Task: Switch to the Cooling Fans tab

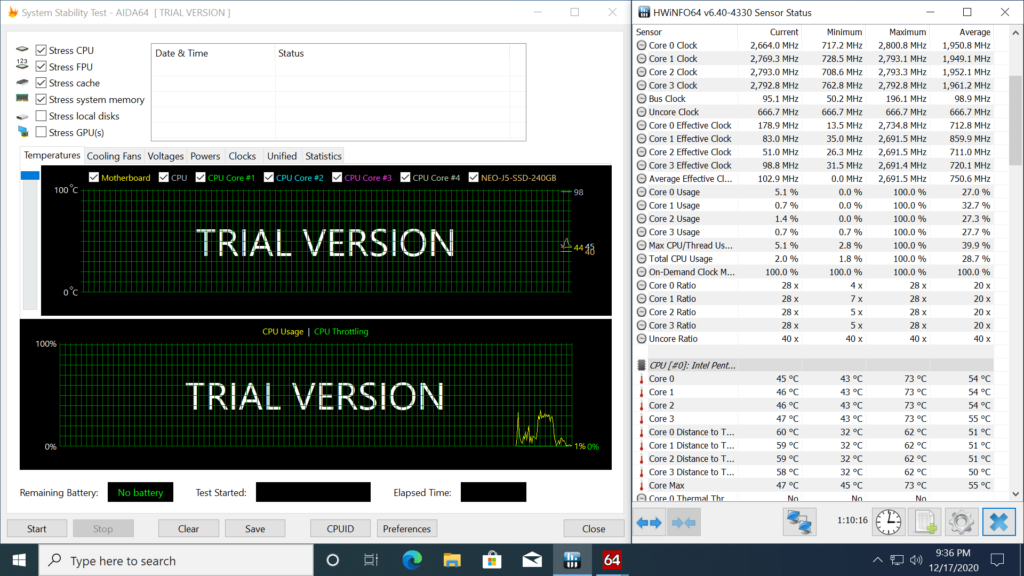Action: [113, 156]
